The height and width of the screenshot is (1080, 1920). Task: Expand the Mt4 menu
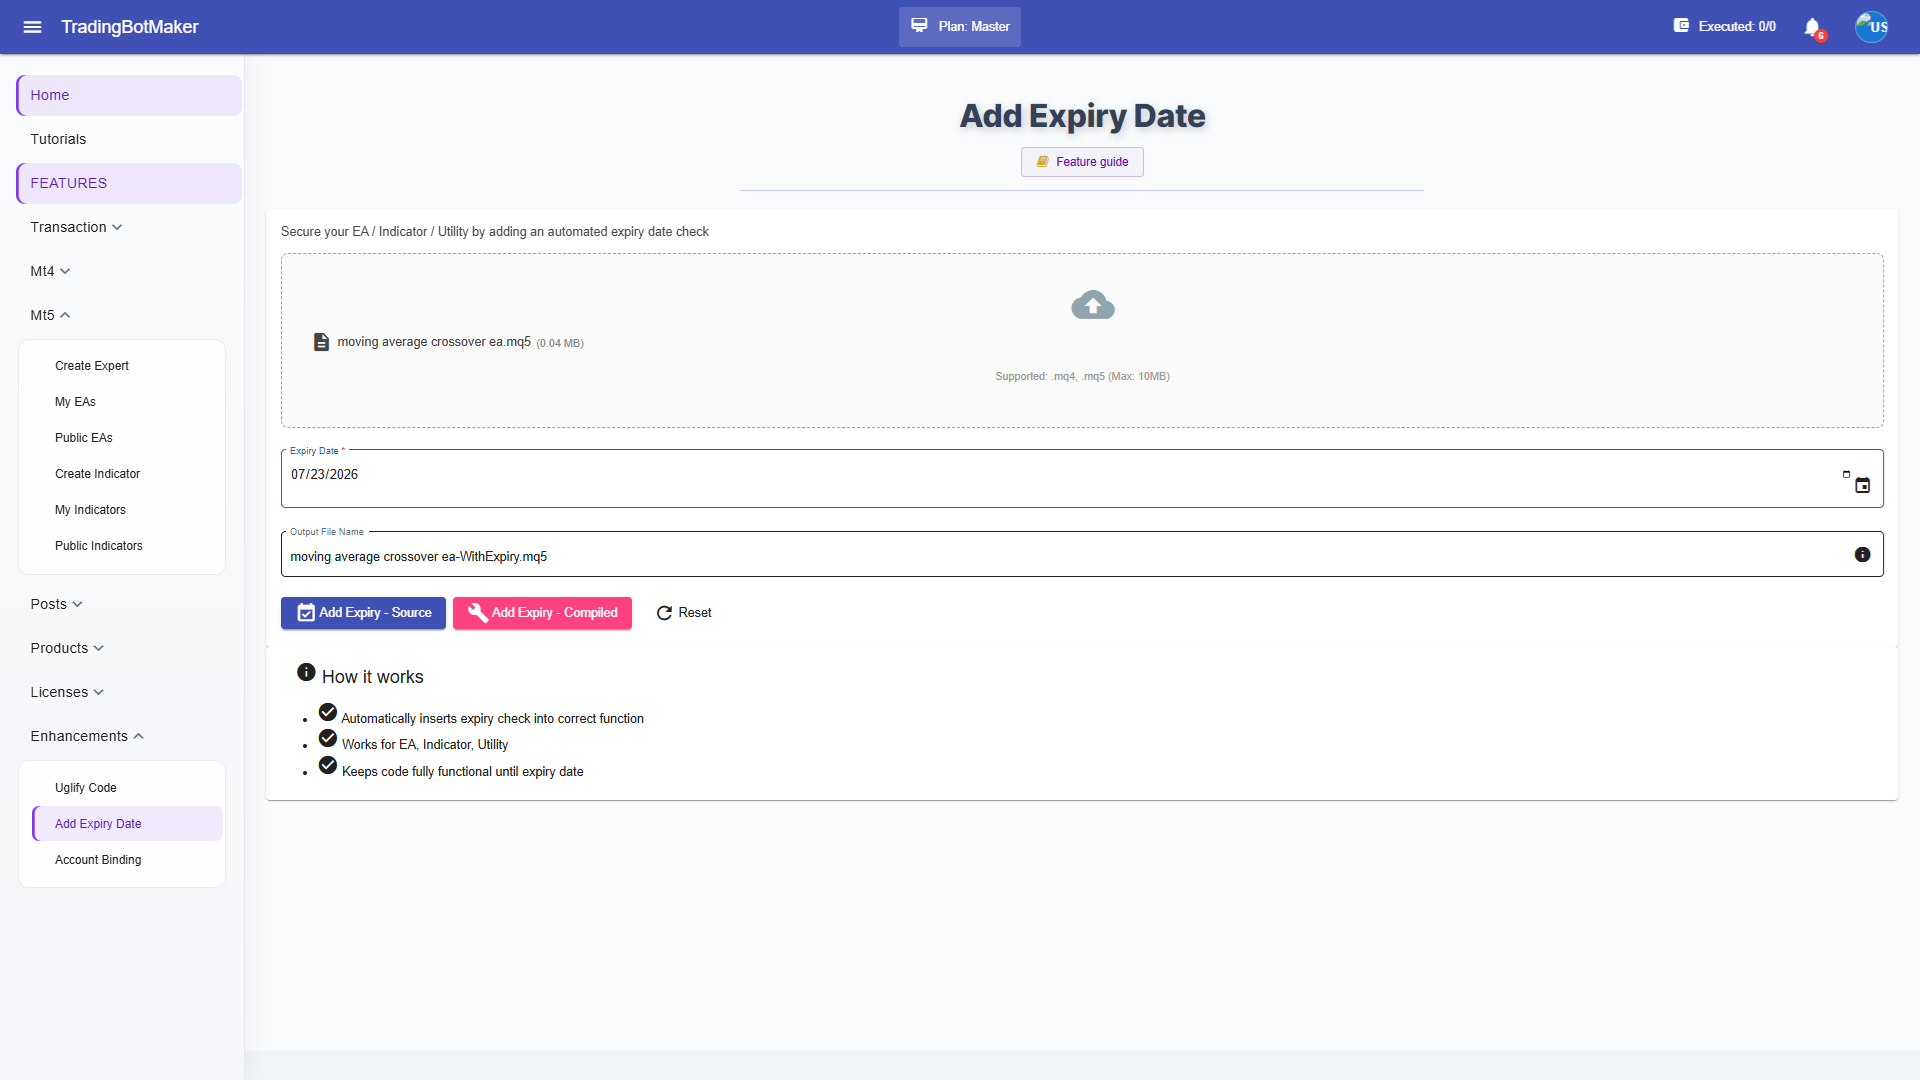click(x=50, y=271)
